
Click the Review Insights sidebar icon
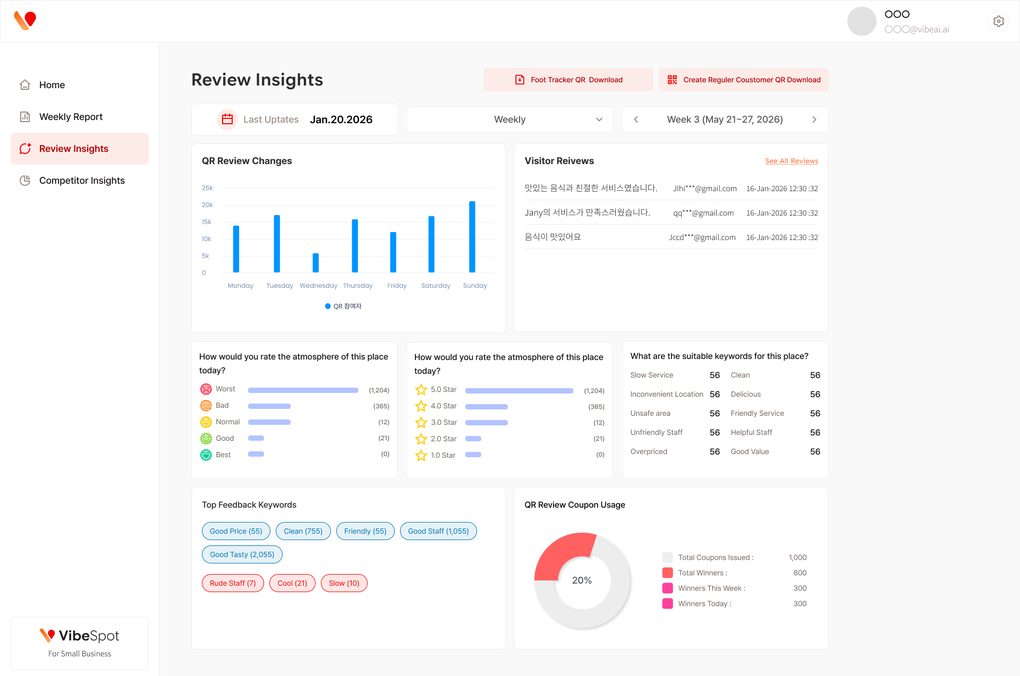[25, 148]
